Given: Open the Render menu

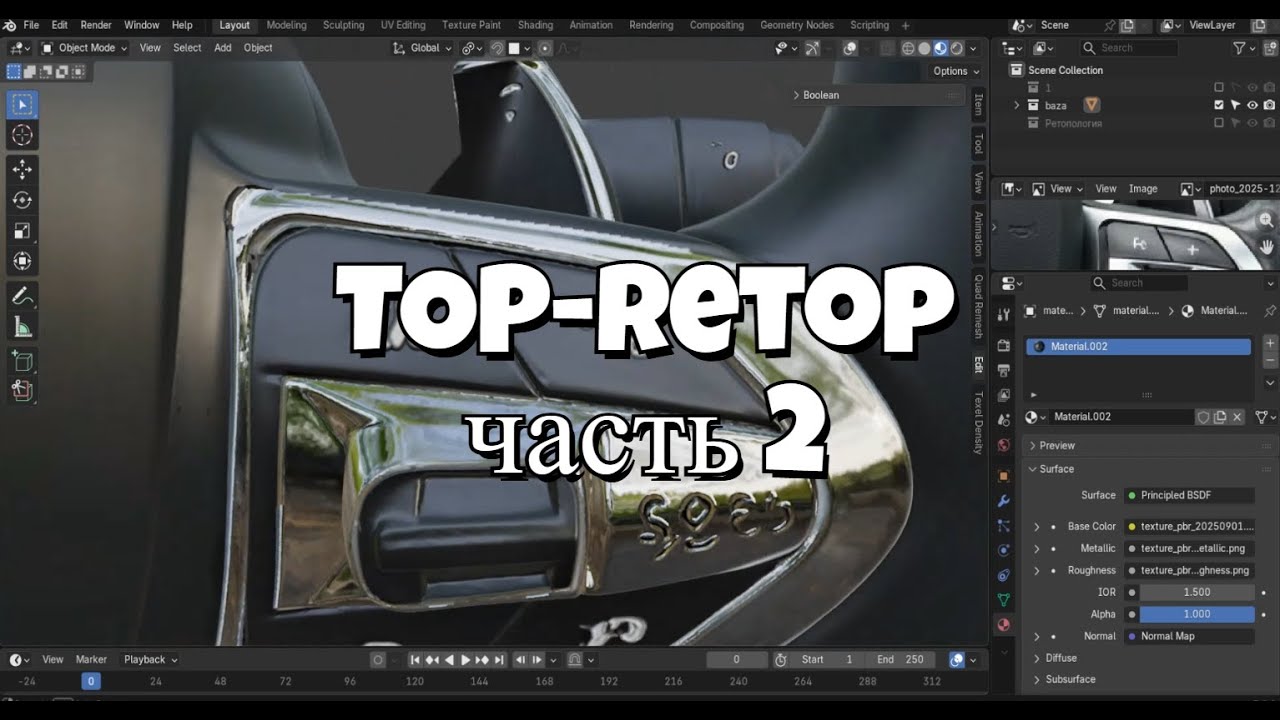Looking at the screenshot, I should 96,25.
